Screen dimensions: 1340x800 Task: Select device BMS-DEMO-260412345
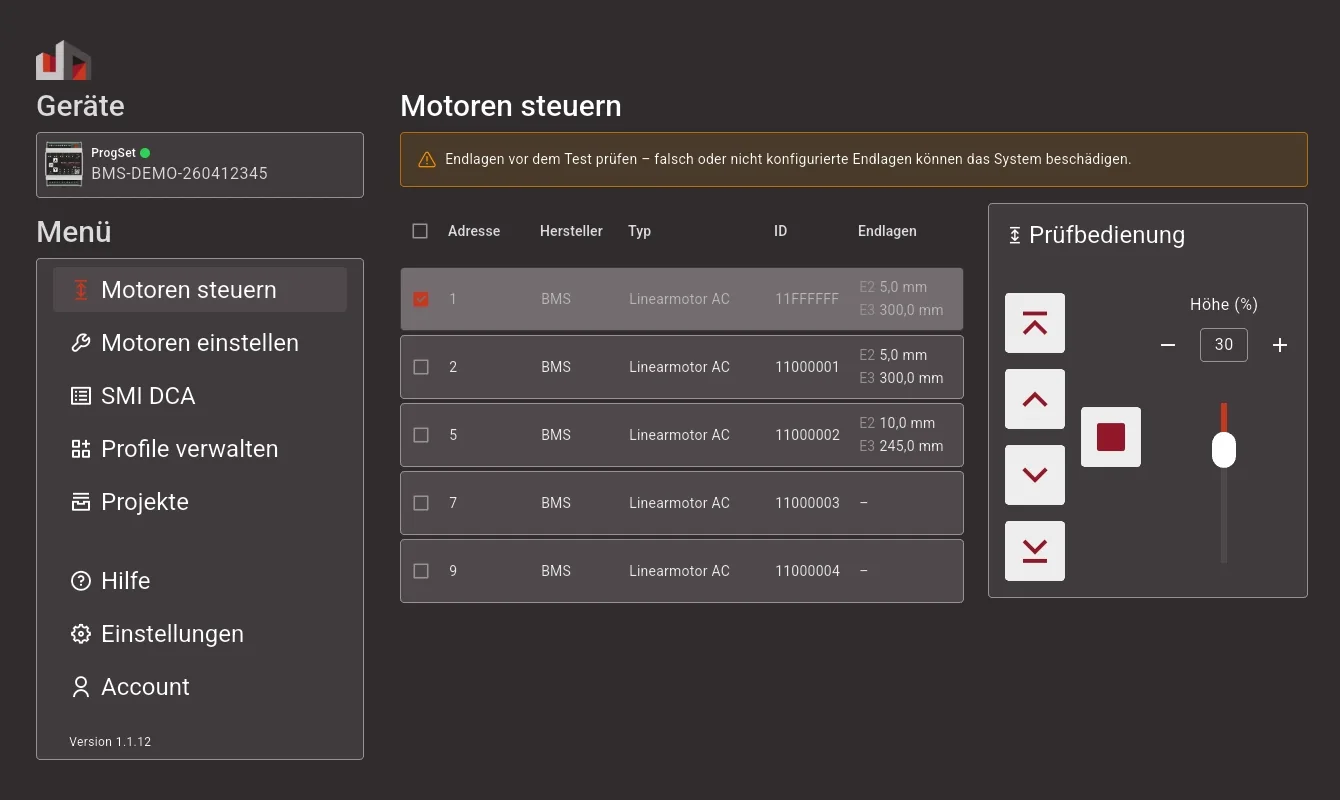(x=200, y=165)
